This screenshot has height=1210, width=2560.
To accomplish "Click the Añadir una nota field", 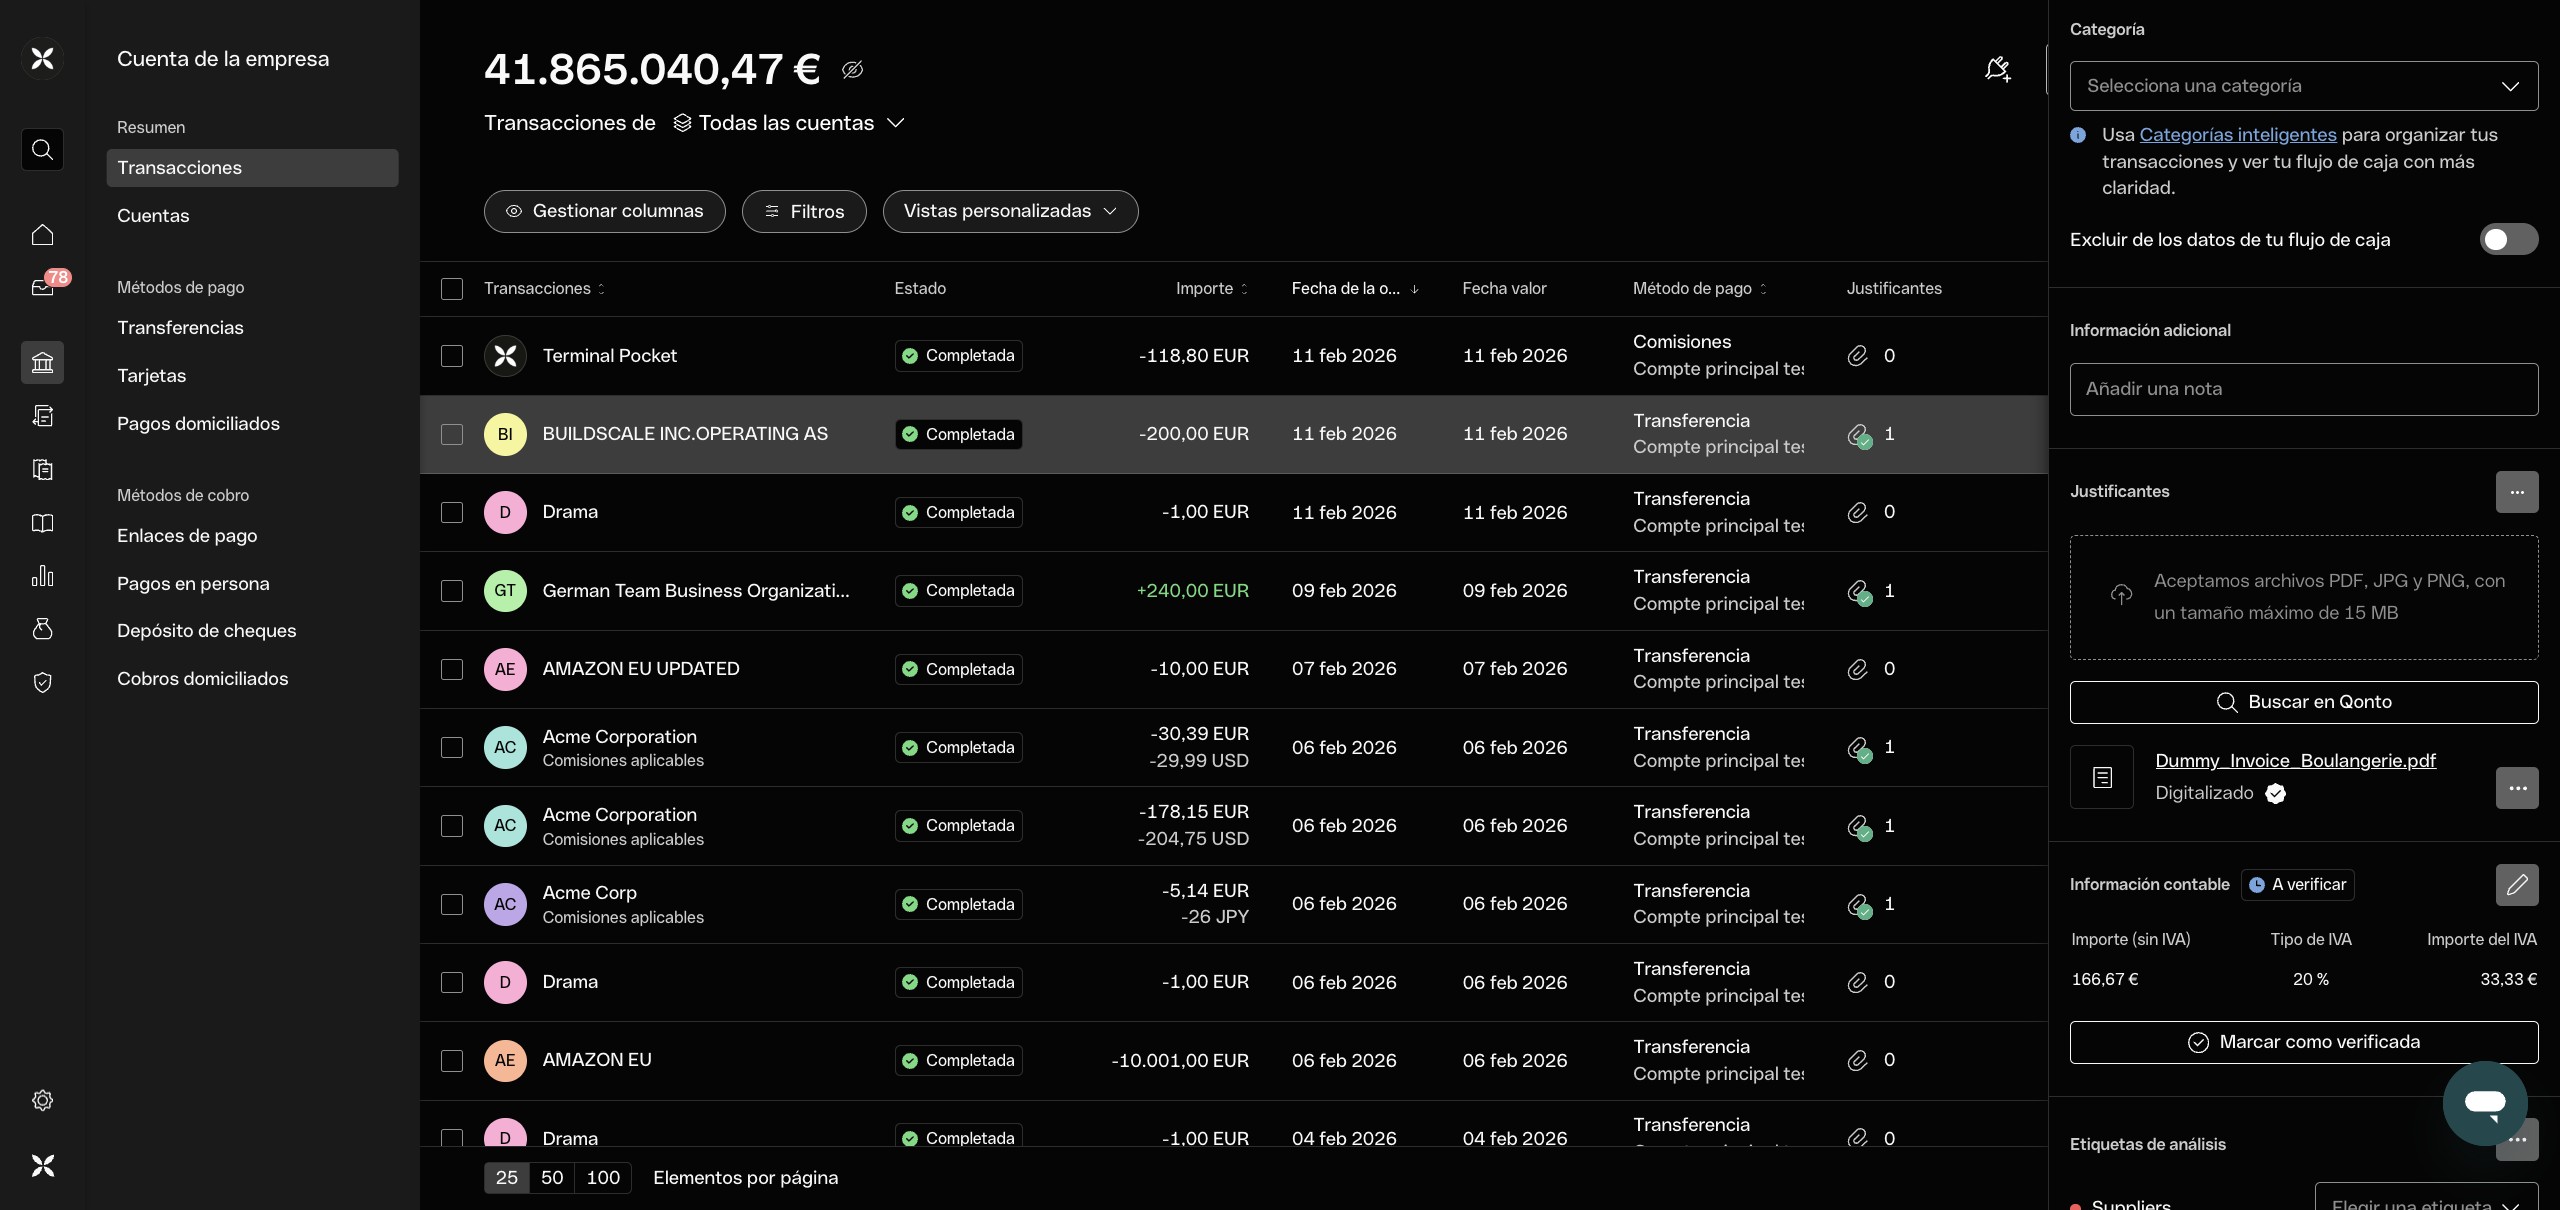I will coord(2303,389).
